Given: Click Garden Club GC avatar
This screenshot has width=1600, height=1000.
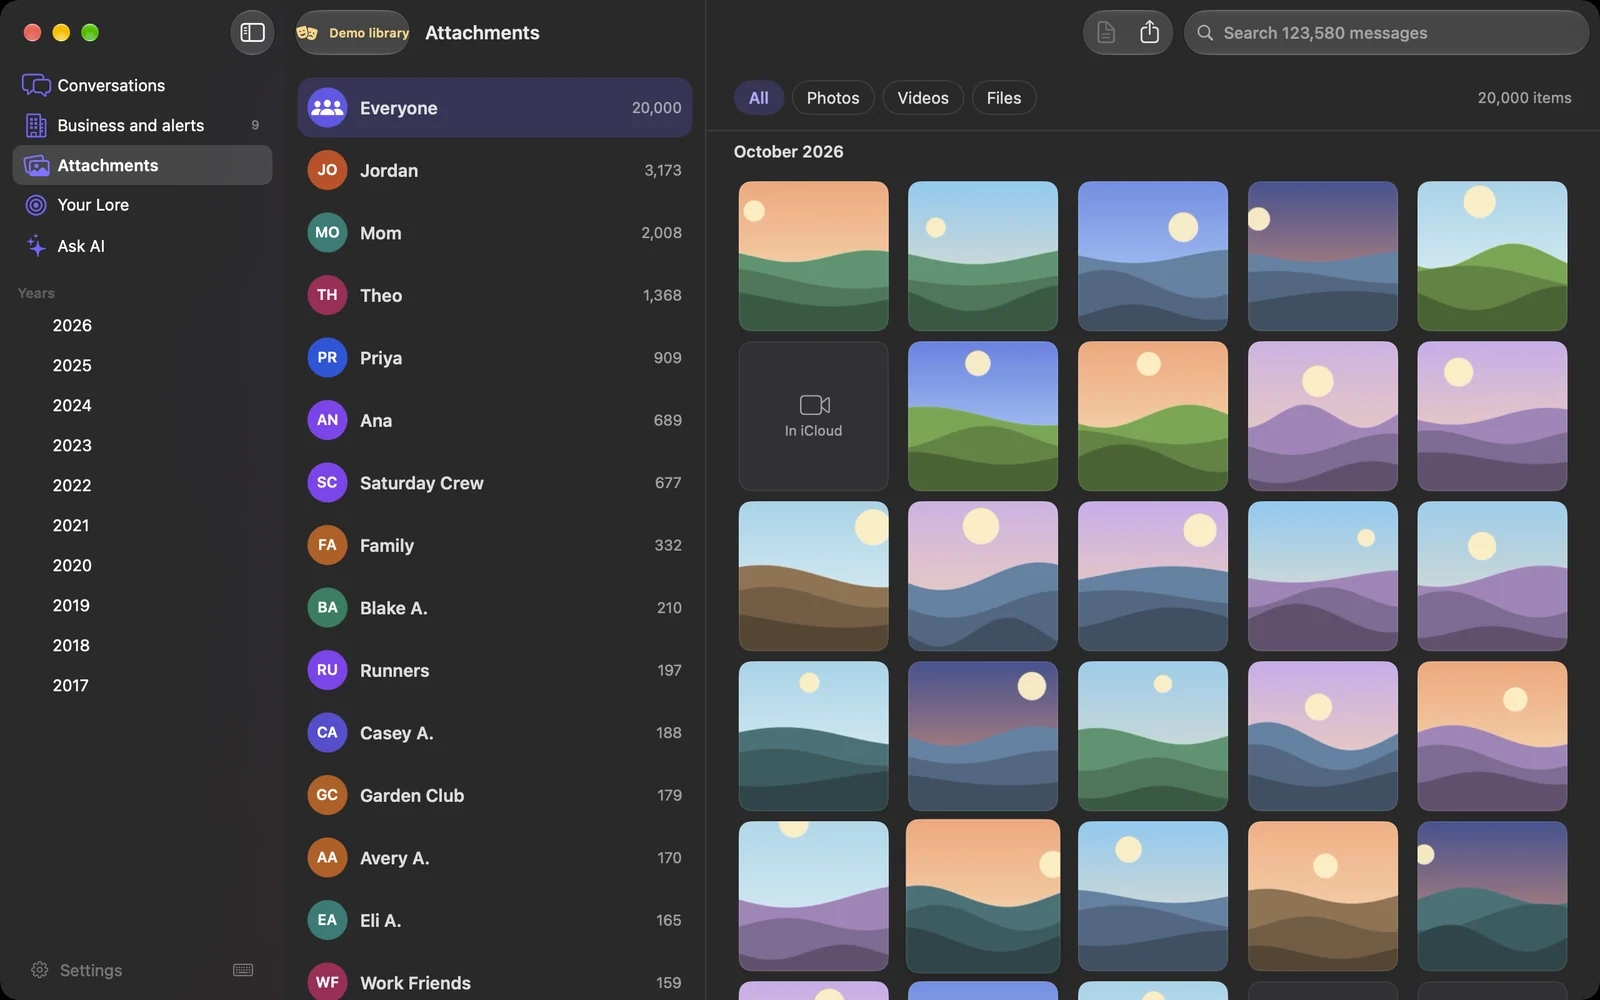Looking at the screenshot, I should [x=327, y=795].
